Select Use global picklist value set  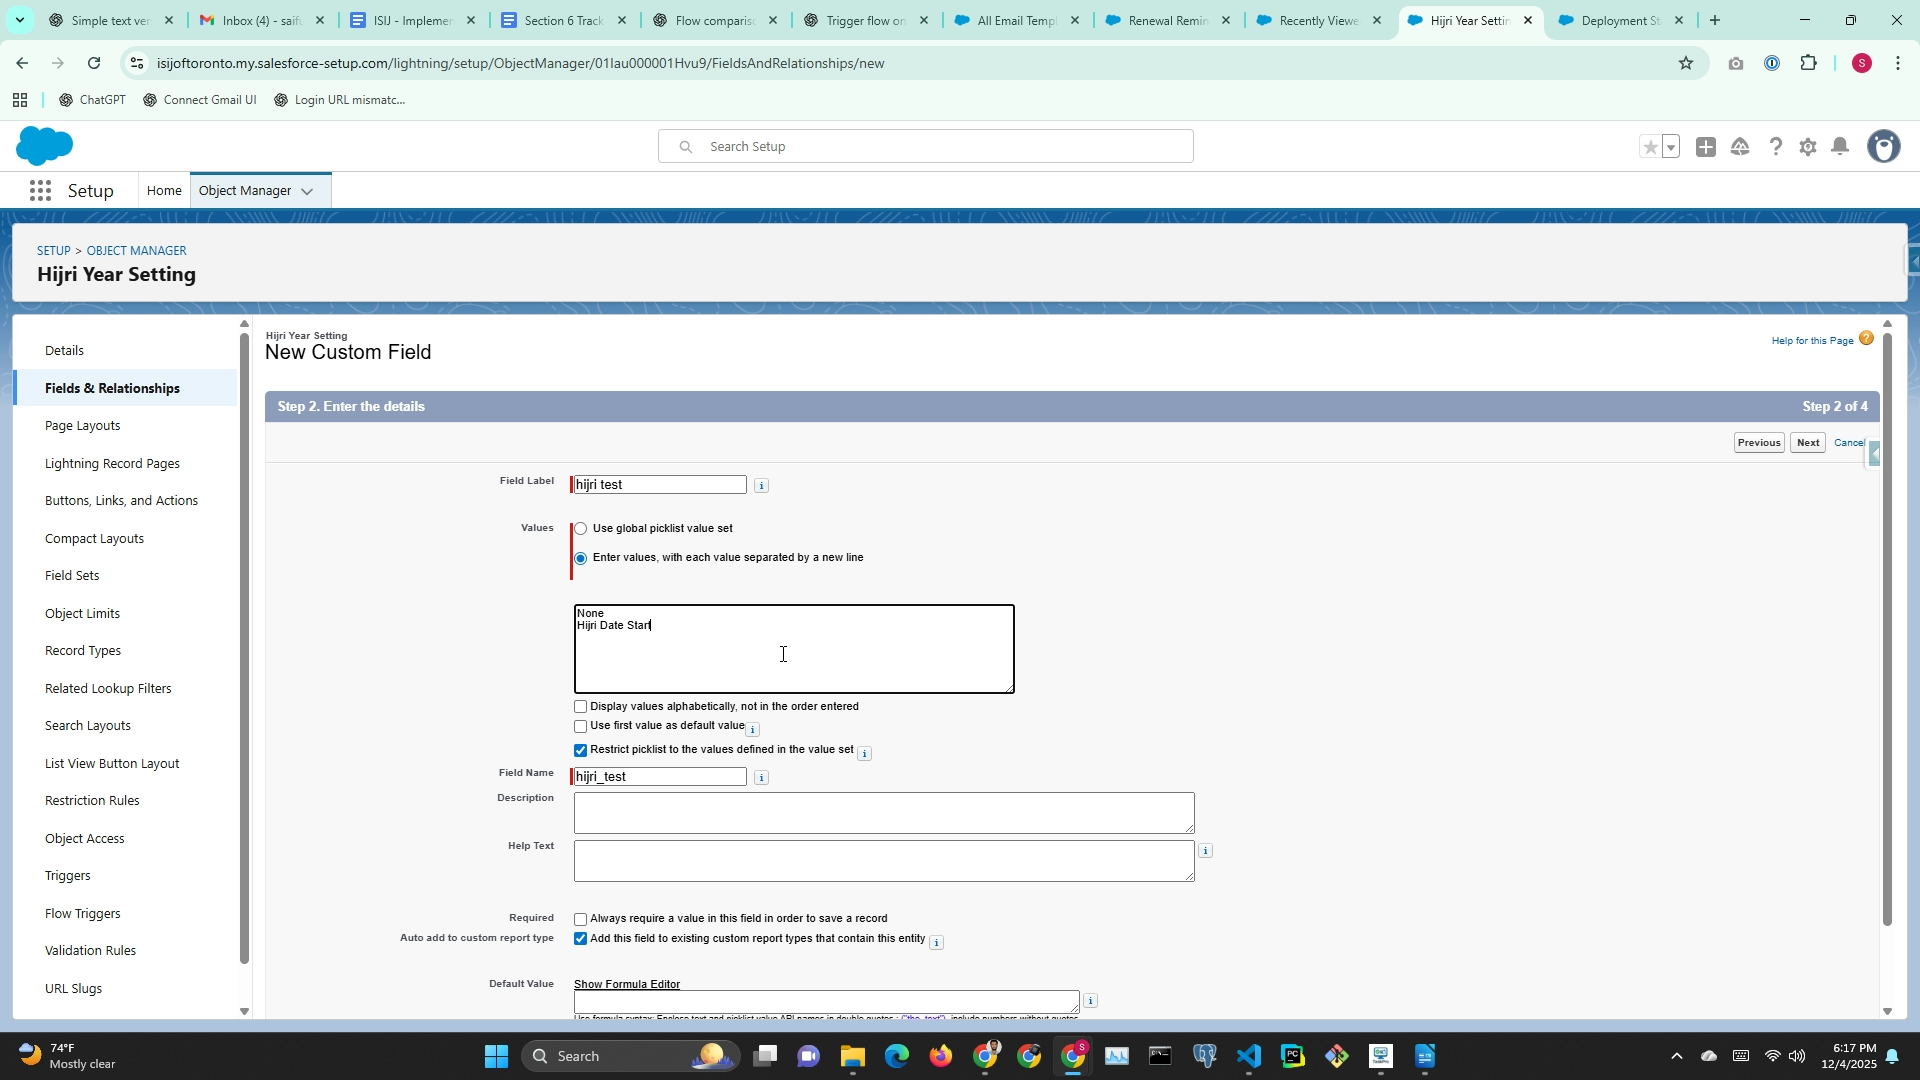[581, 529]
